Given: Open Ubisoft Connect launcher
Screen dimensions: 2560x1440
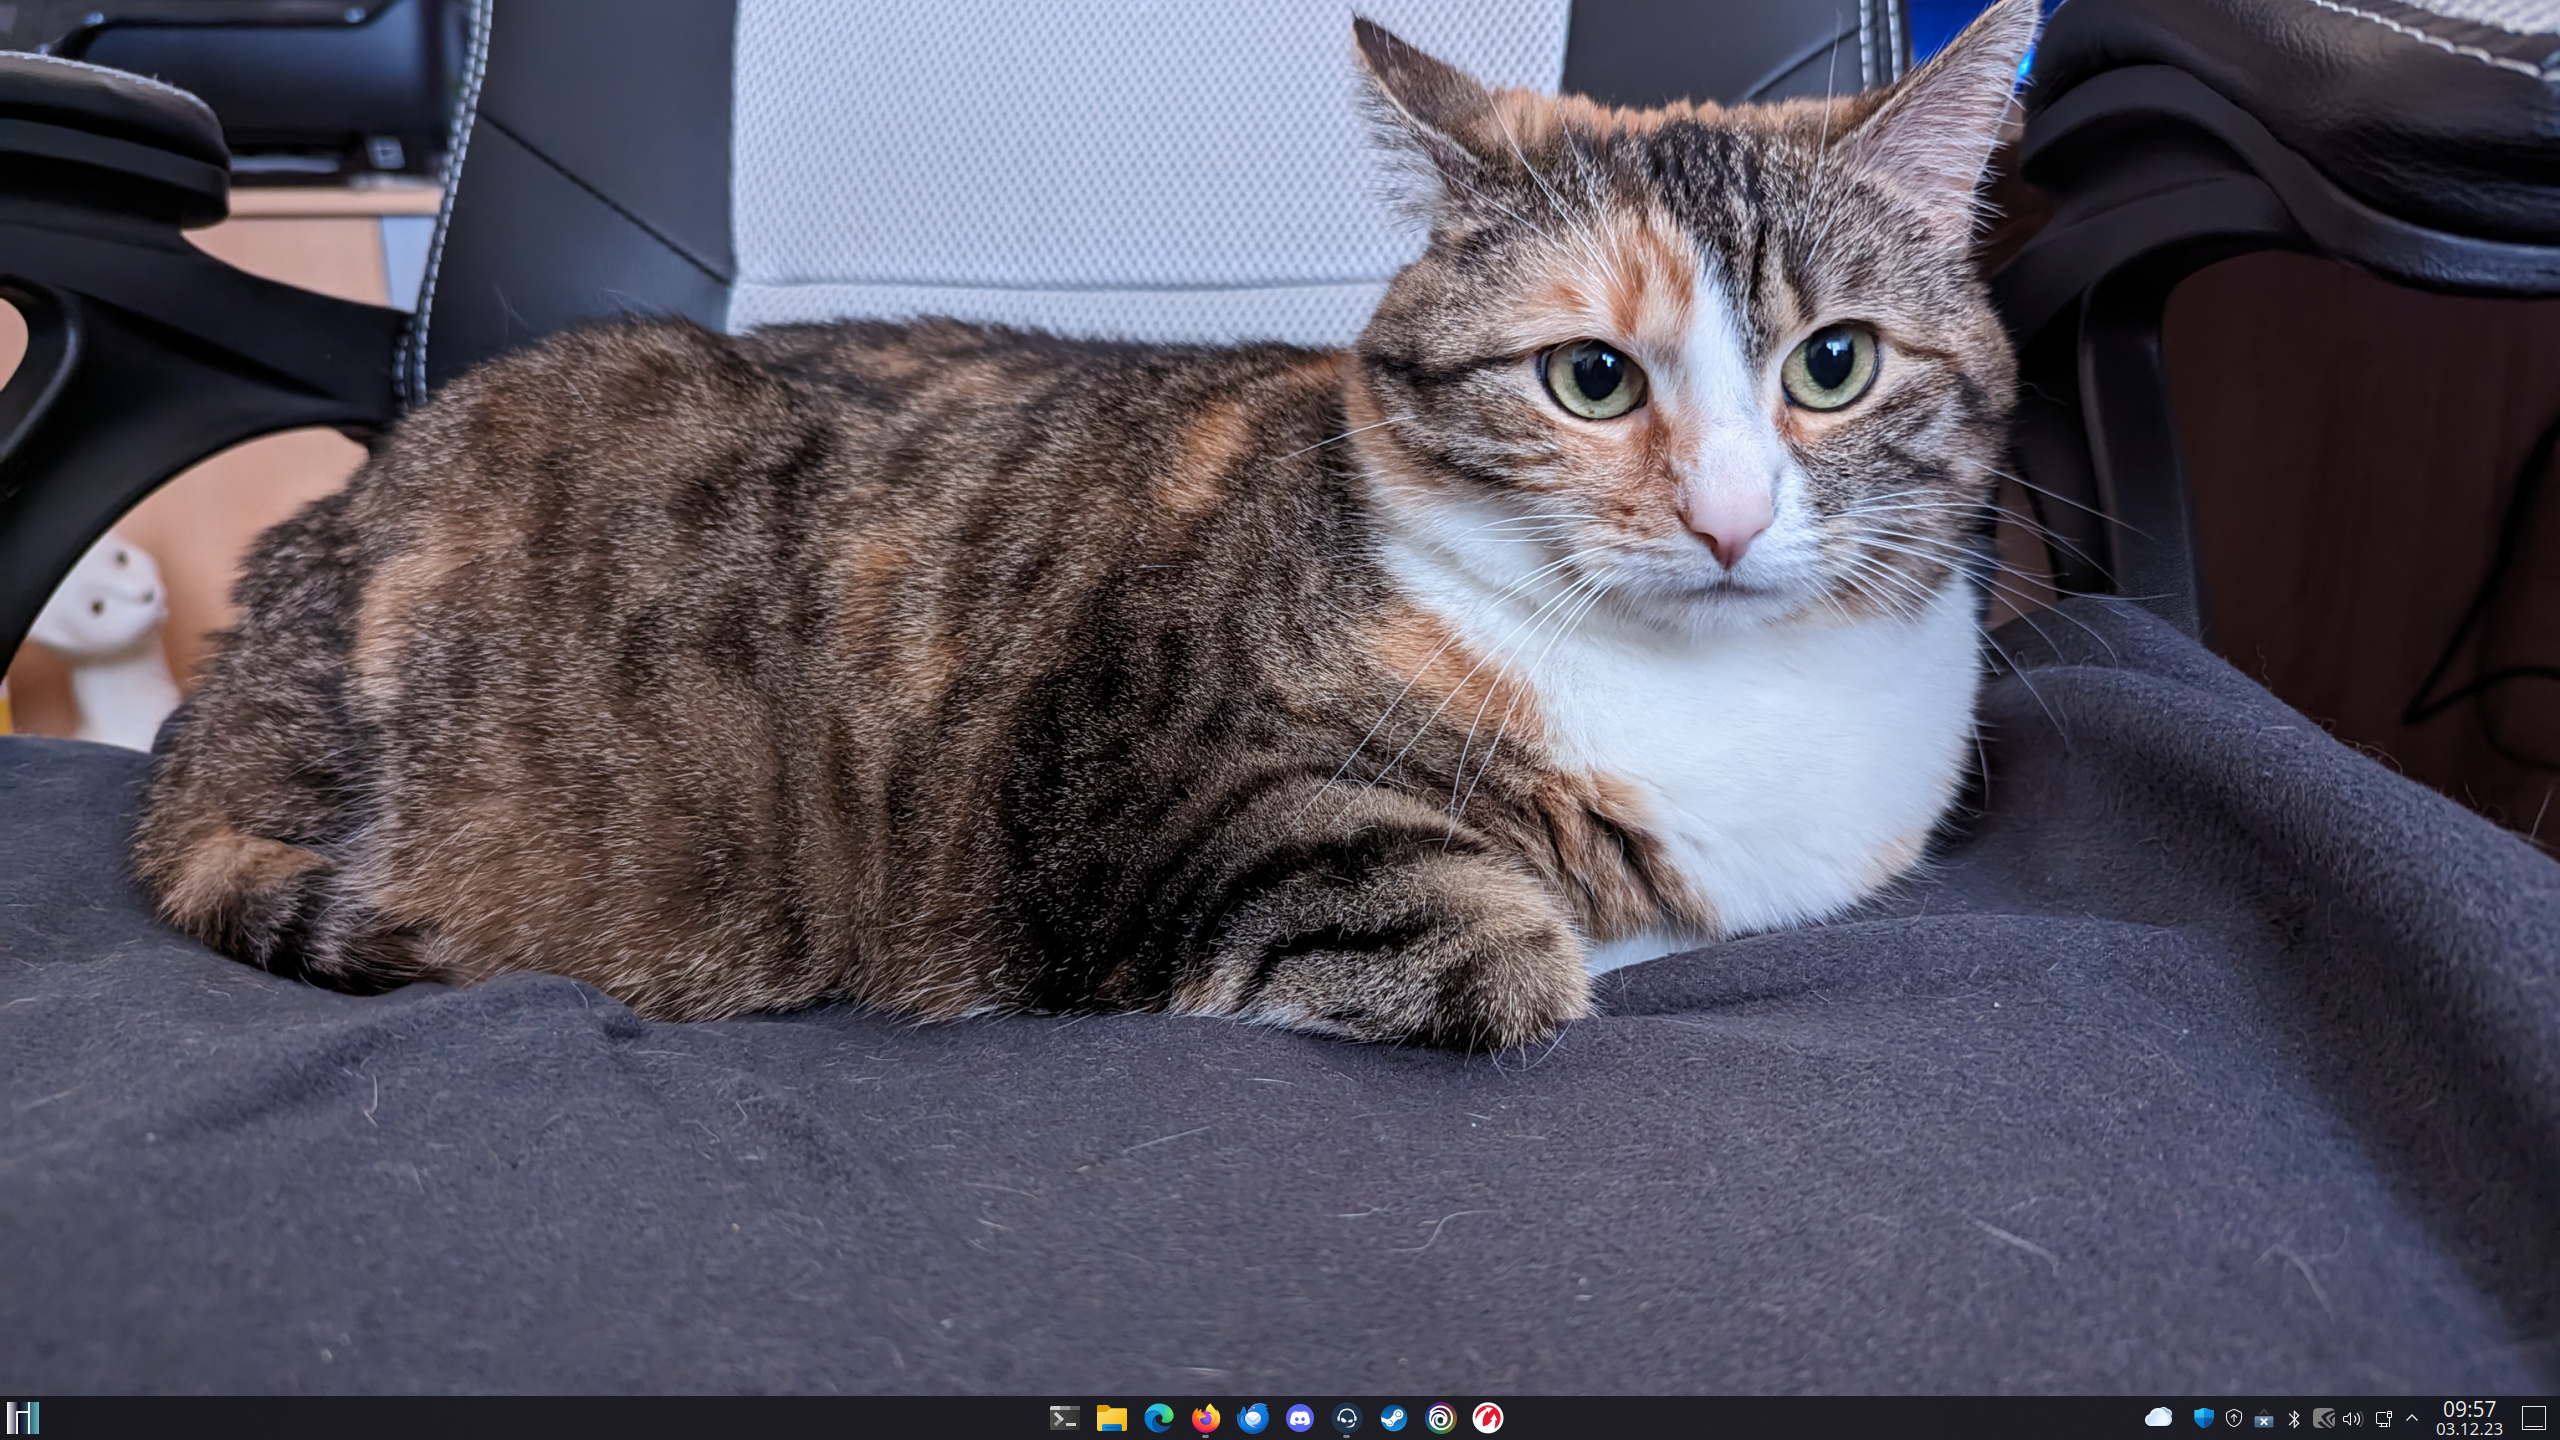Looking at the screenshot, I should point(1441,1418).
